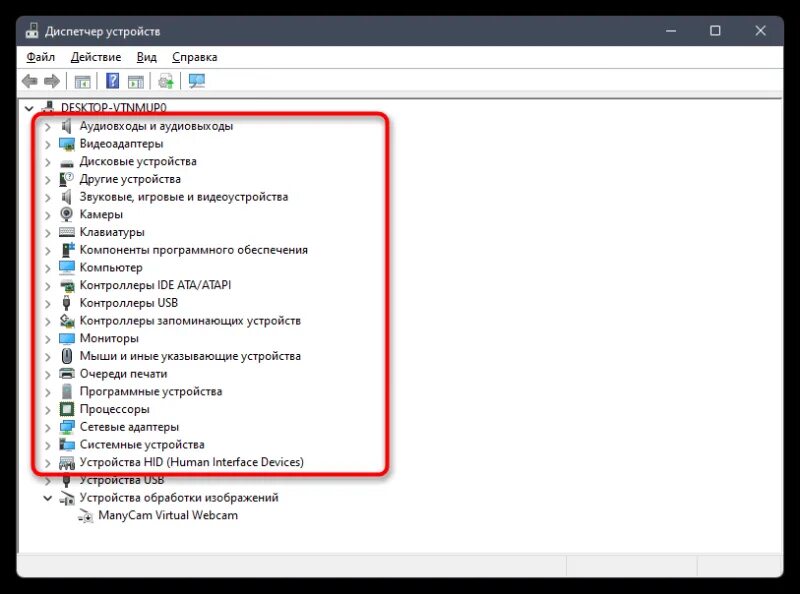Screen dimensions: 800x594
Task: Click the webcam icon beside Камеры
Action: pos(66,214)
